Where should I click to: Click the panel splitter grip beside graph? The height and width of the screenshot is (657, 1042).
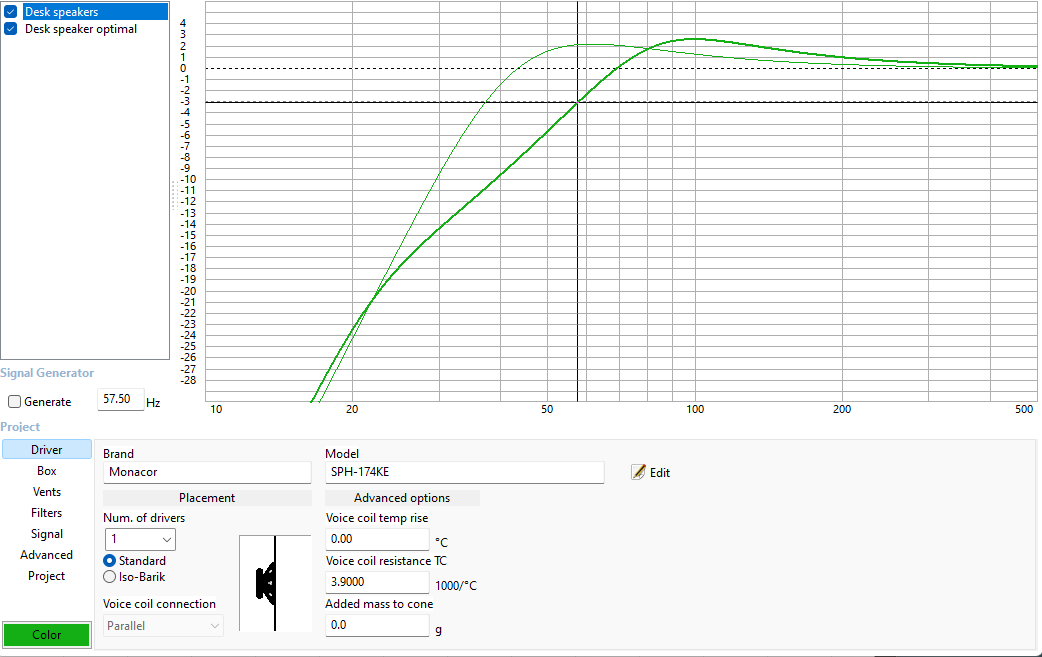click(175, 195)
